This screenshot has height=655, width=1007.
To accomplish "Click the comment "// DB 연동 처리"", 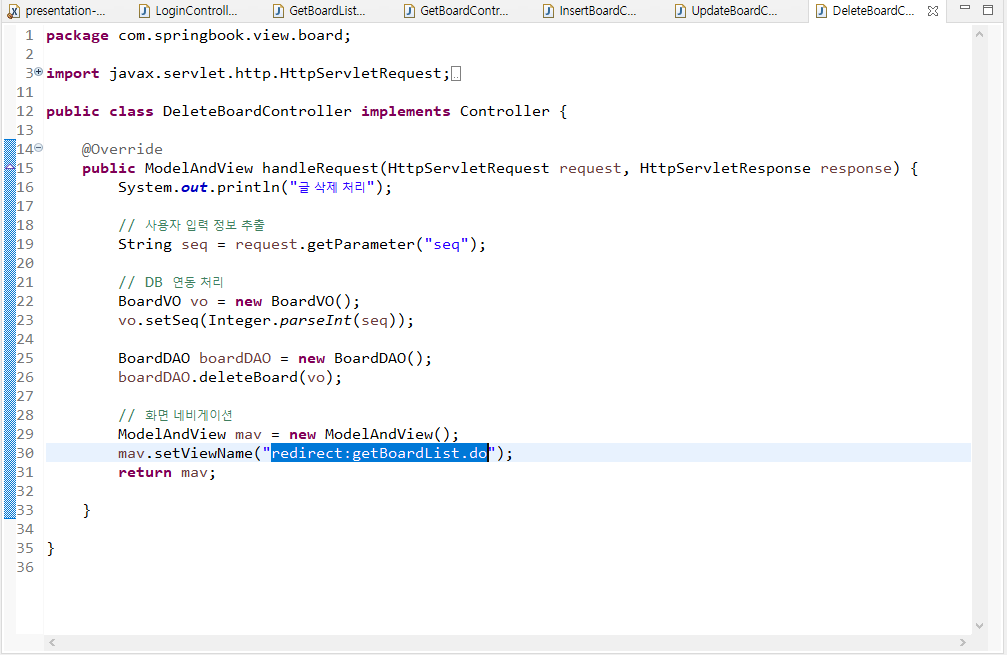I will pyautogui.click(x=171, y=283).
